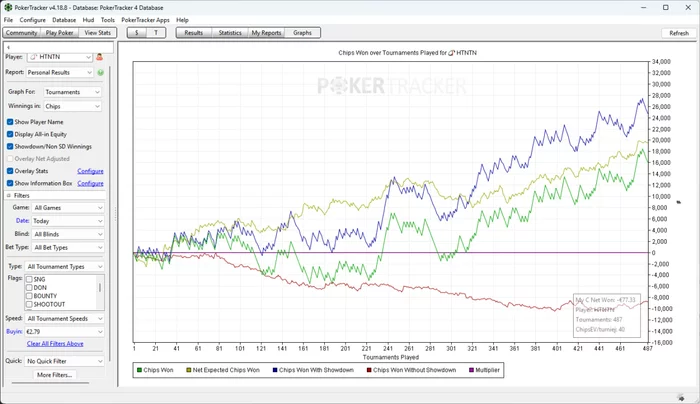Switch to the Play Poker tab

[59, 33]
